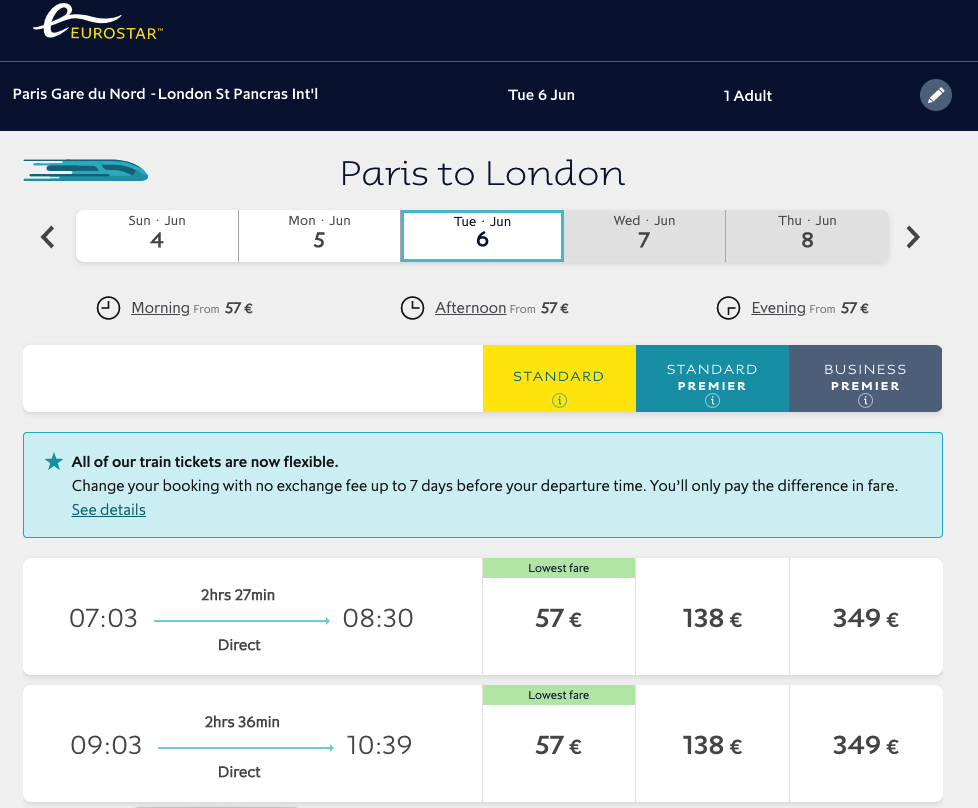
Task: Select Mon Jun 5 date tab
Action: (319, 236)
